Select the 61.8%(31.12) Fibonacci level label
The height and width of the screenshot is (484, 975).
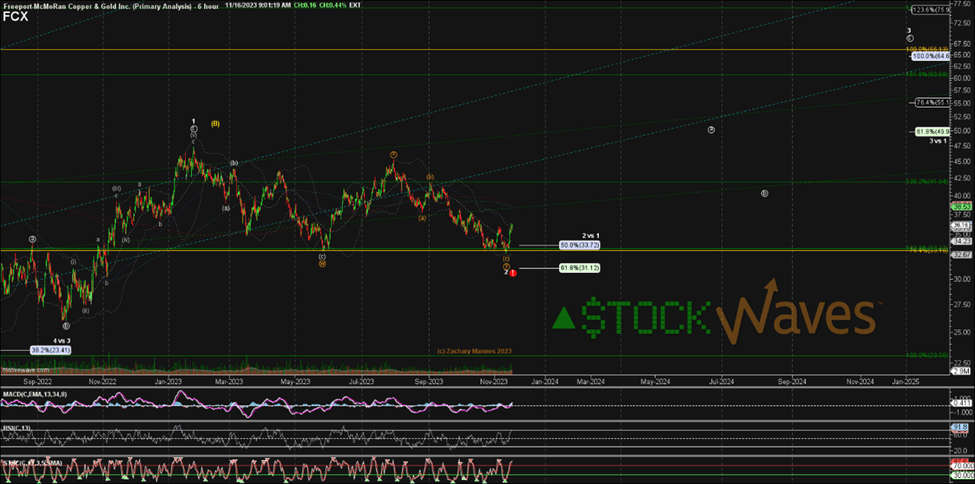pyautogui.click(x=580, y=267)
